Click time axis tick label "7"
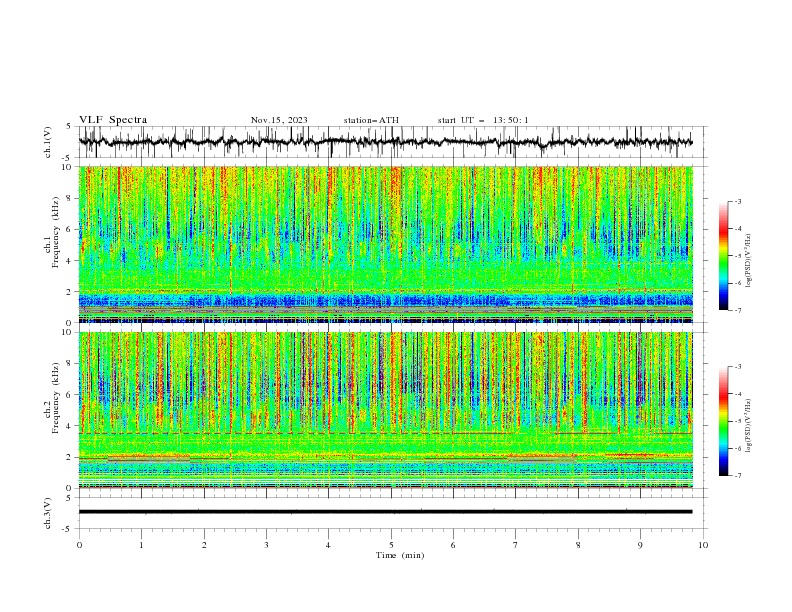792x612 pixels. point(516,545)
